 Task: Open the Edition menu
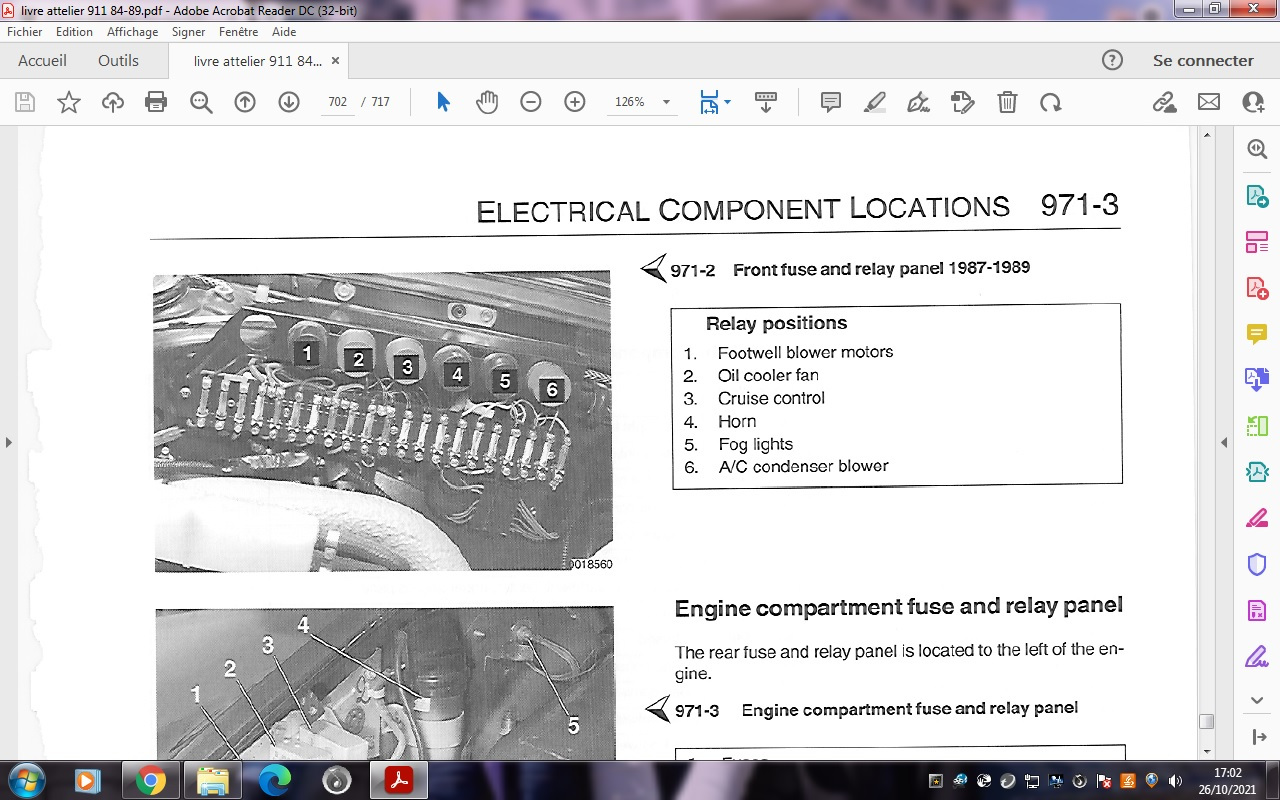(x=74, y=32)
